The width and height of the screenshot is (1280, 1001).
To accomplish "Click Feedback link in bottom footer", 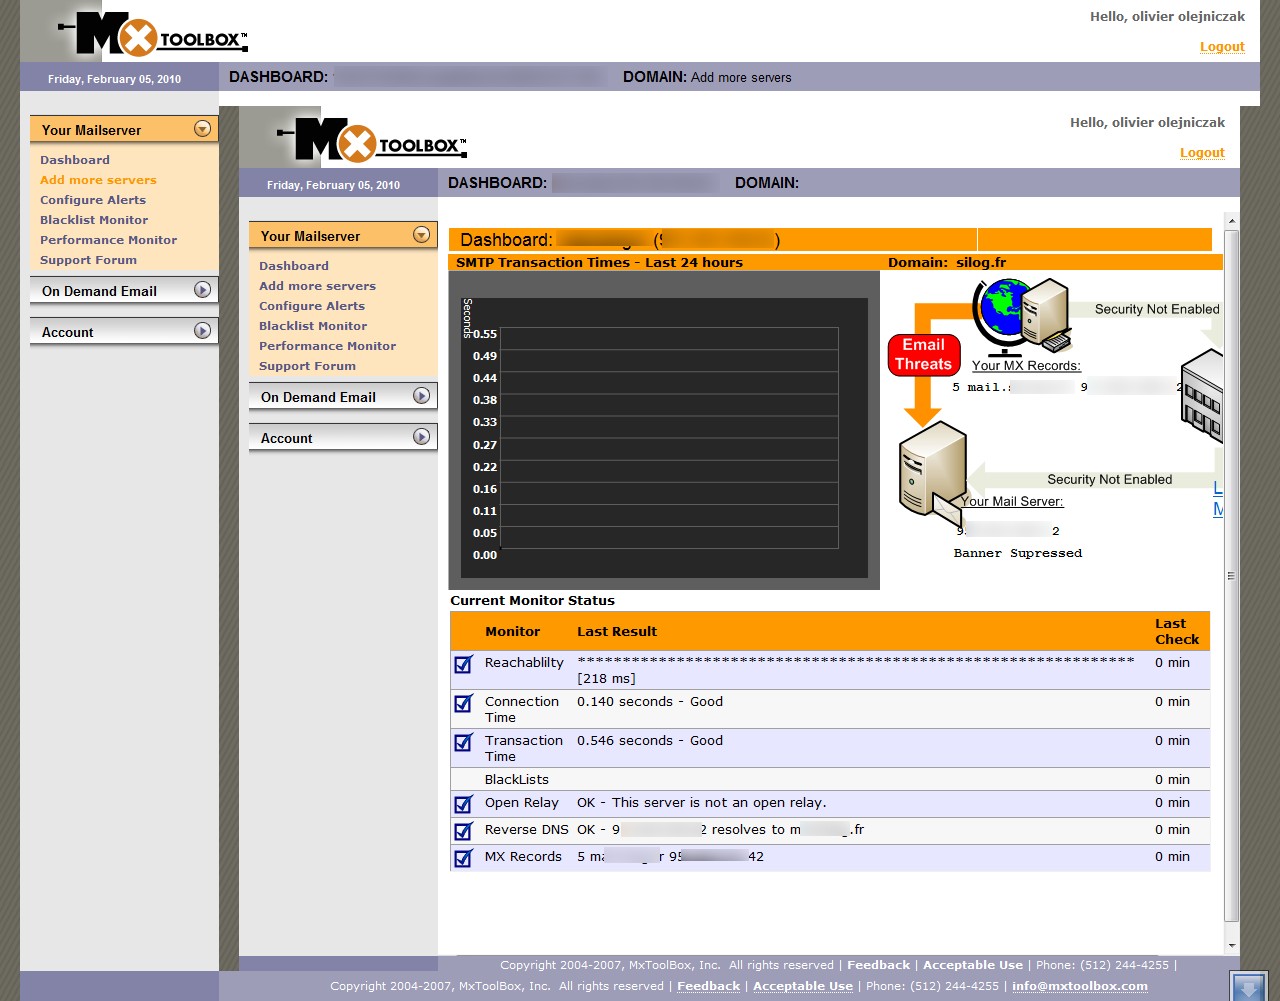I will pyautogui.click(x=708, y=986).
